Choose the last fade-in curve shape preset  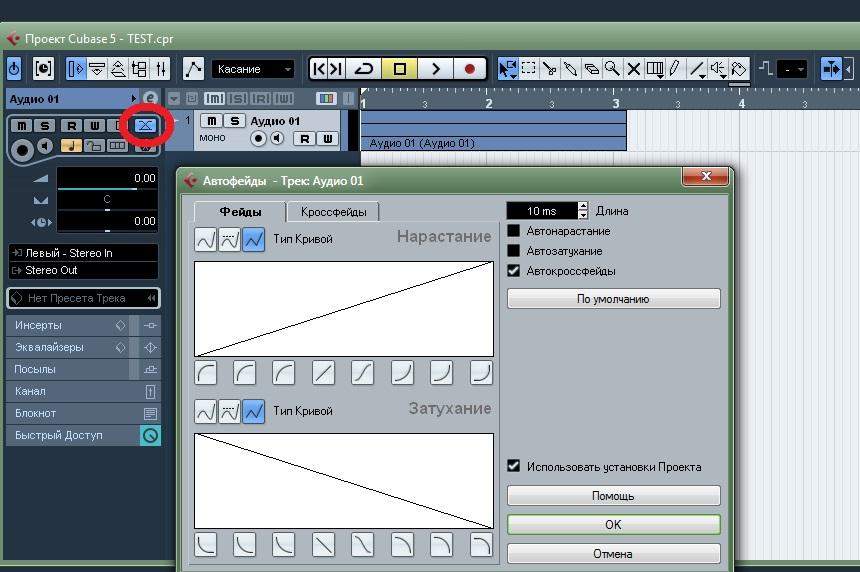coord(481,373)
